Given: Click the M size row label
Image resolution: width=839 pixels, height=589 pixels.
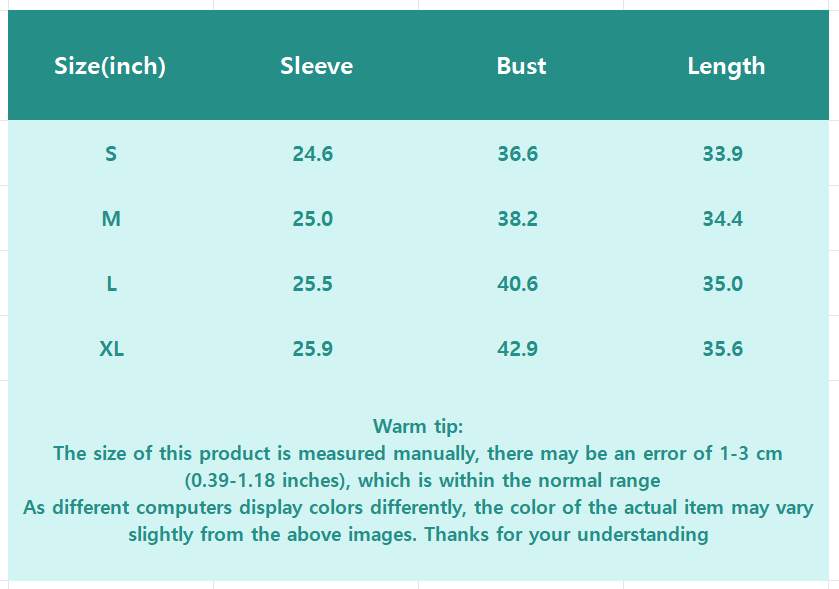Looking at the screenshot, I should [x=111, y=219].
